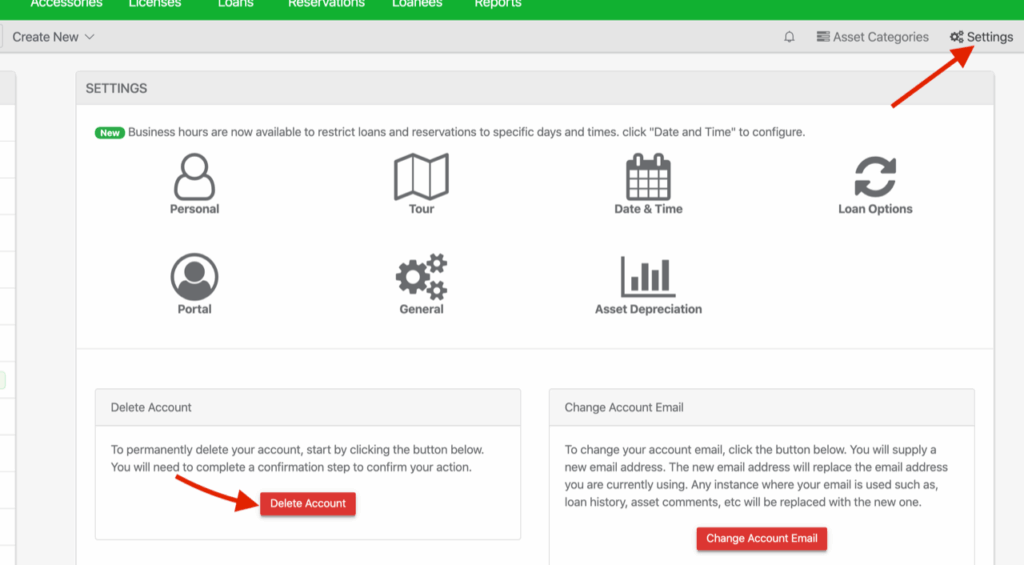This screenshot has height=565, width=1024.
Task: Open the Reports menu item
Action: click(497, 4)
